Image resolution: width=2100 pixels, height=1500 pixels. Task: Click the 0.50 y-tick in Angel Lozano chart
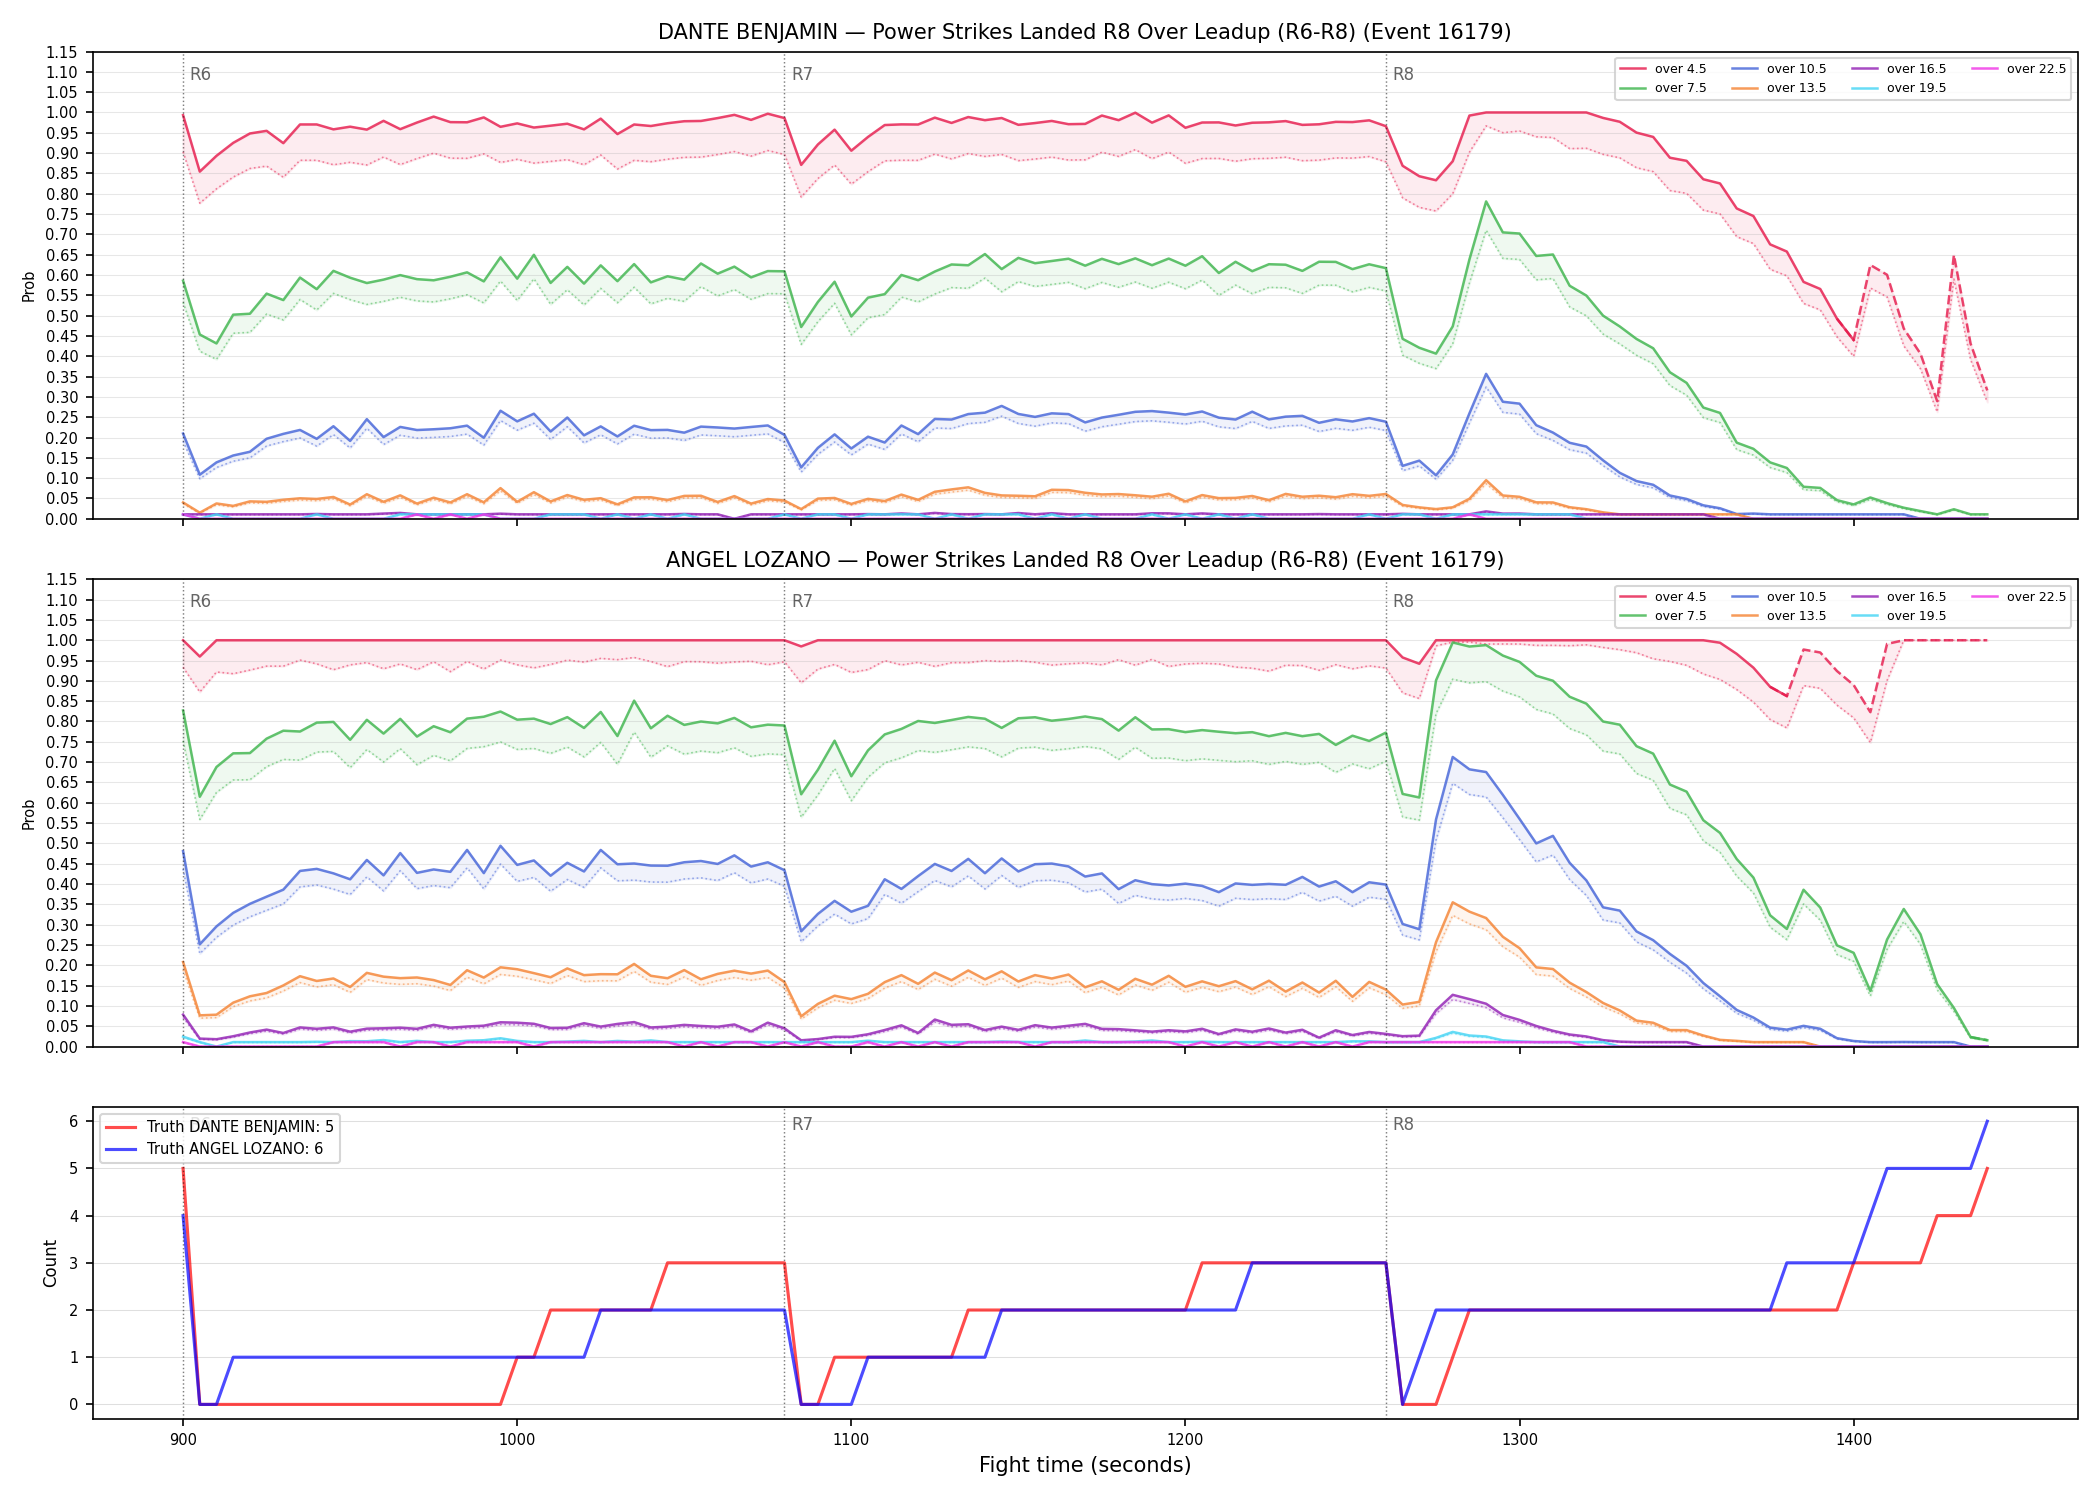[62, 844]
